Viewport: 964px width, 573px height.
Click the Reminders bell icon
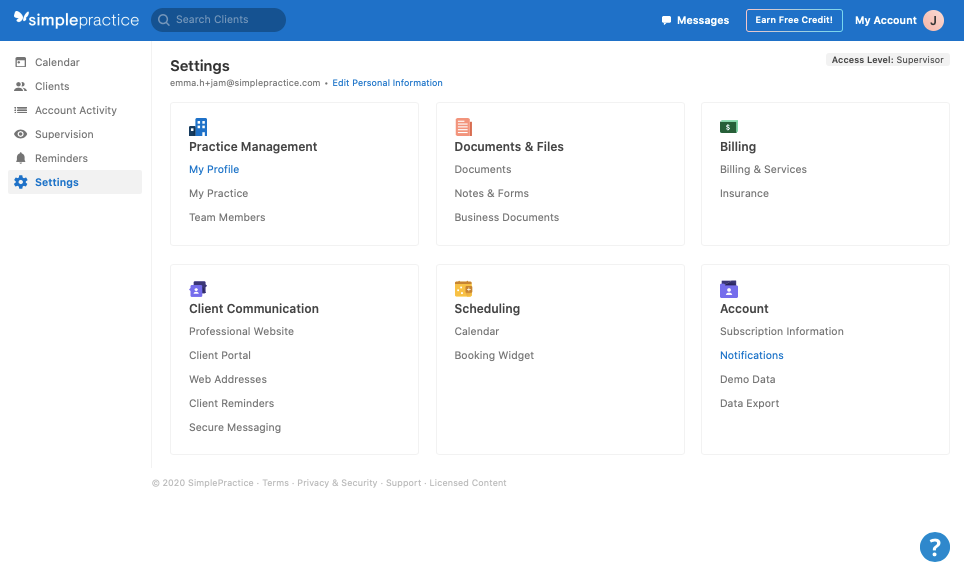tap(21, 158)
